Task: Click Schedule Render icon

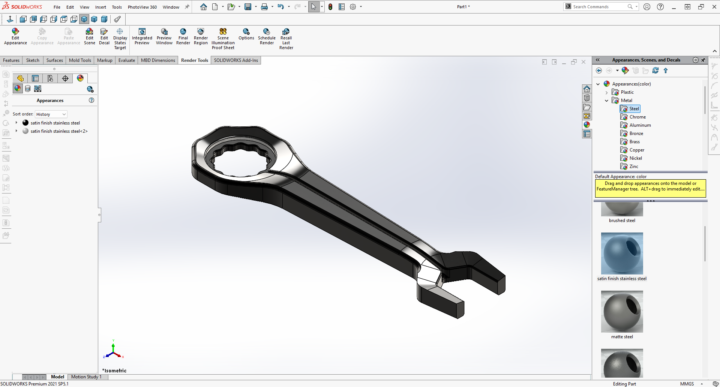Action: point(266,36)
